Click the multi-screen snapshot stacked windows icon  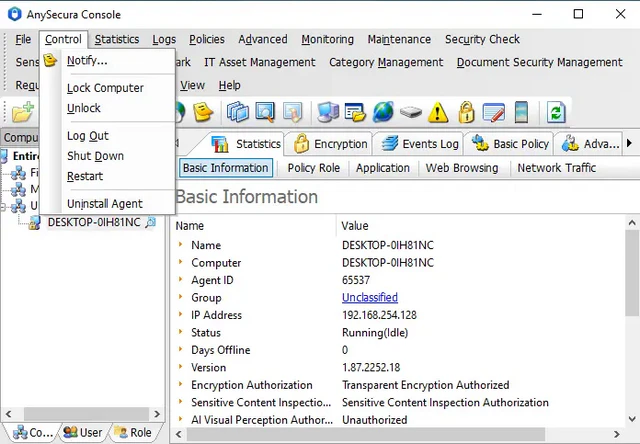(238, 112)
